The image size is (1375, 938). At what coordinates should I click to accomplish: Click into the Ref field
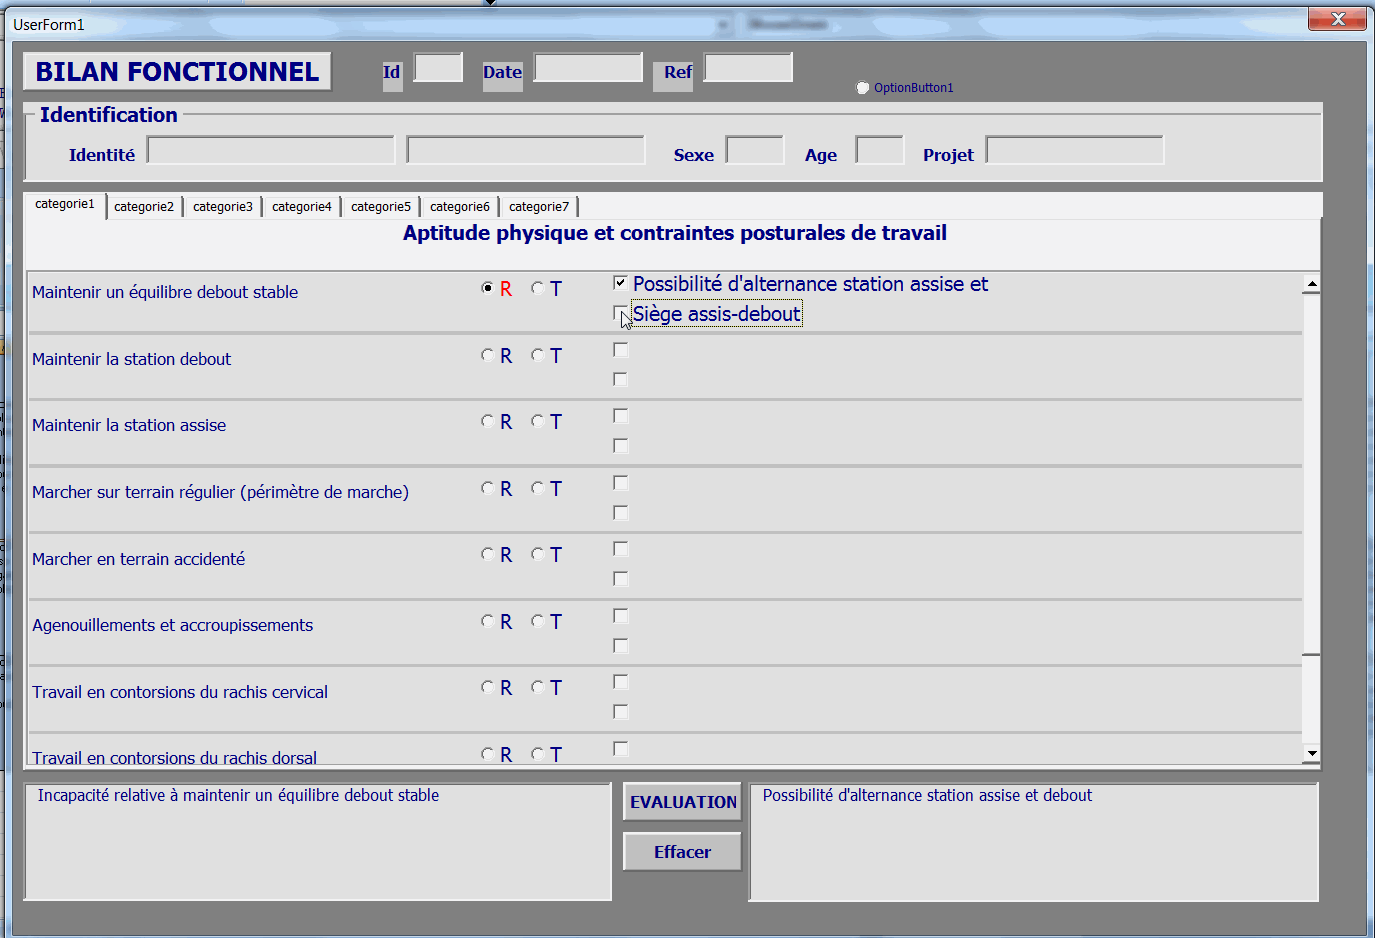(748, 68)
